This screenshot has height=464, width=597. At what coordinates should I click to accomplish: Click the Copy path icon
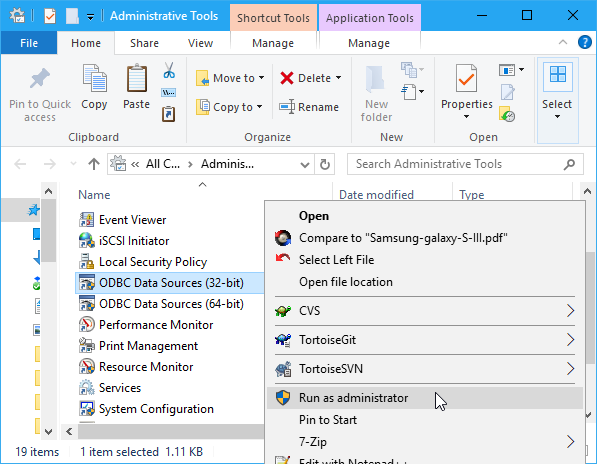[168, 92]
